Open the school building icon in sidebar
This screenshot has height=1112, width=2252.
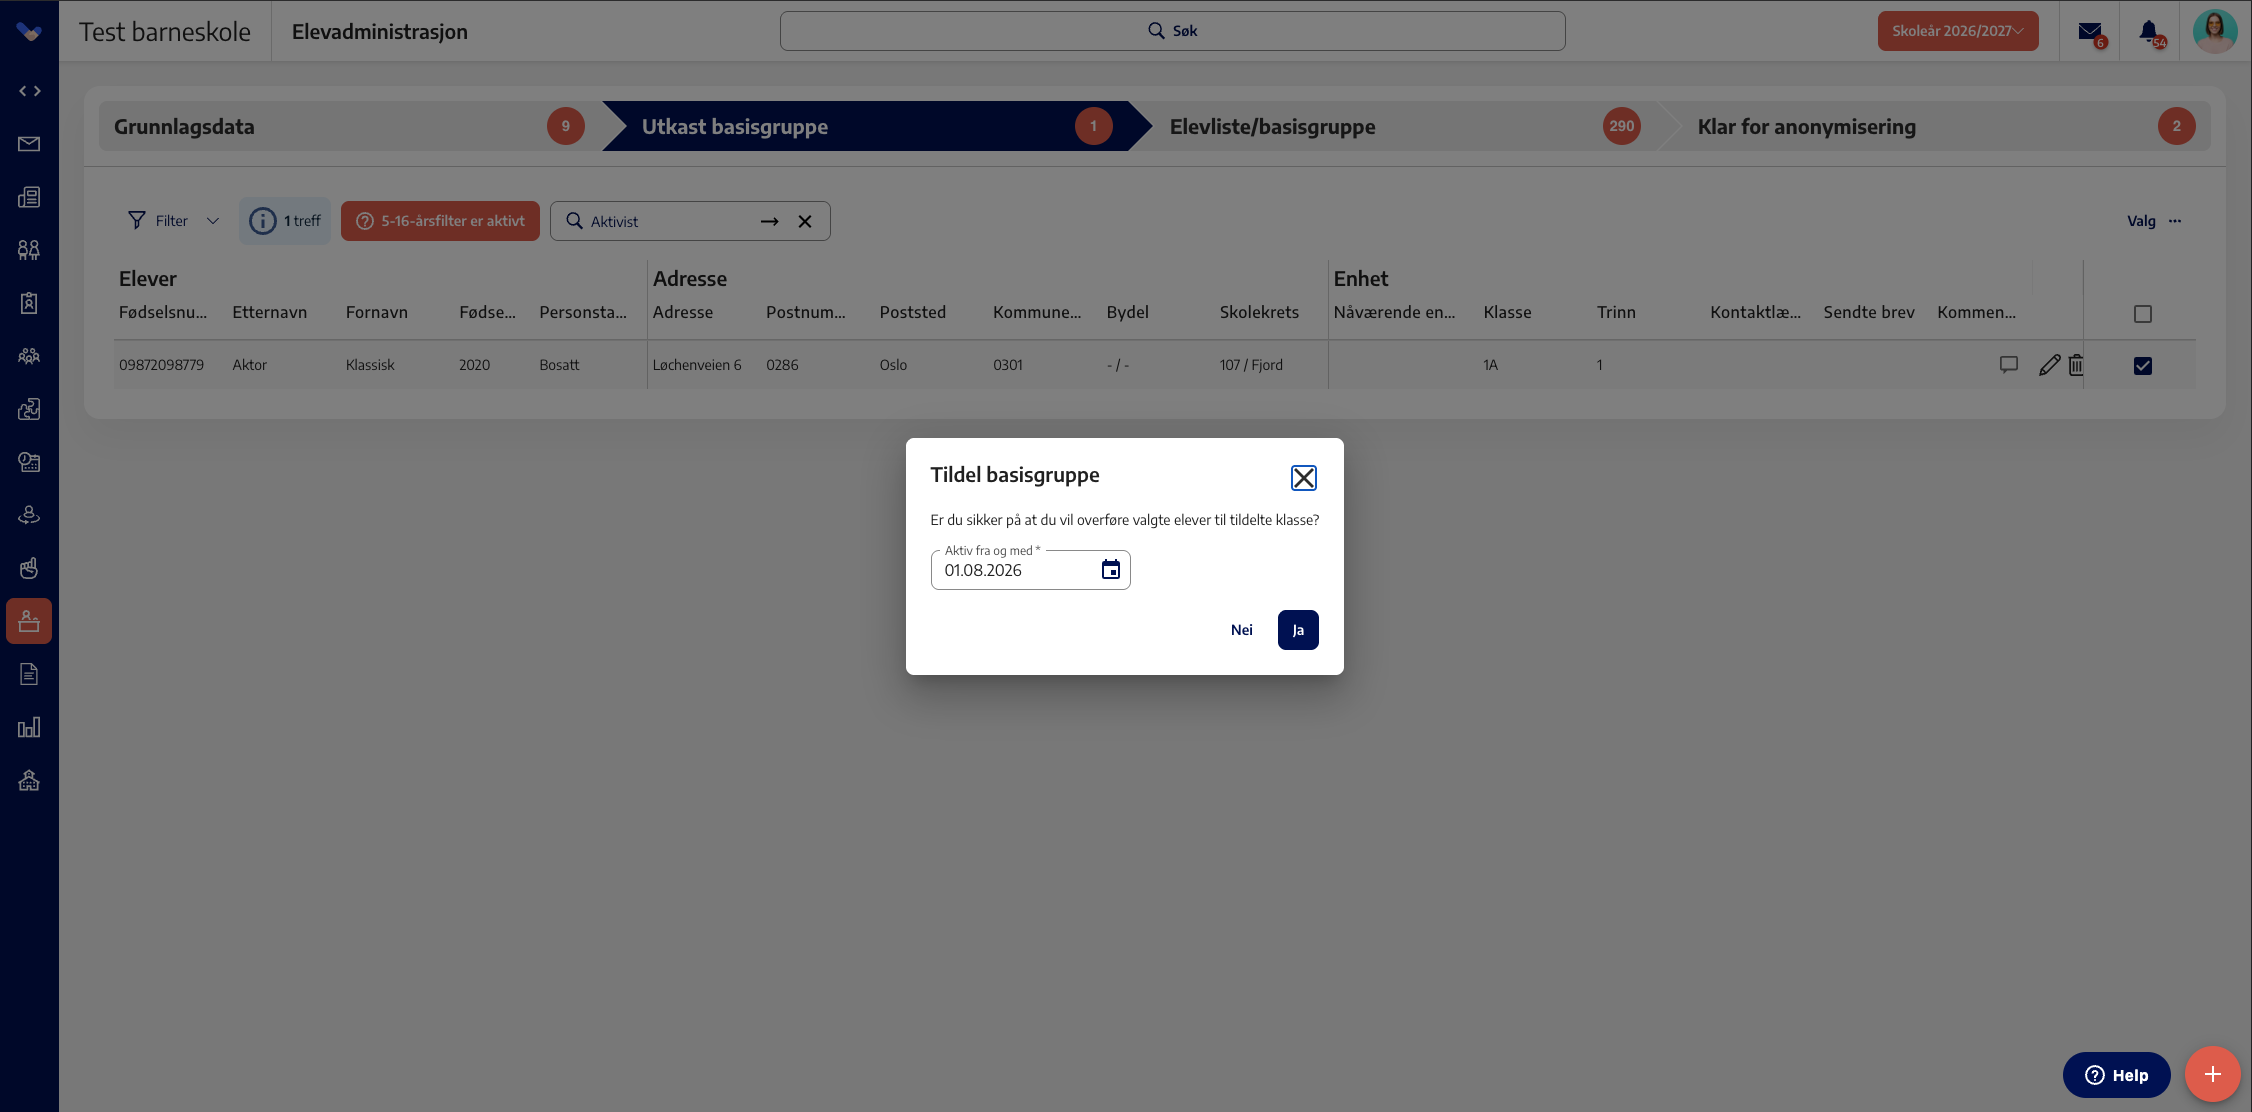click(29, 780)
